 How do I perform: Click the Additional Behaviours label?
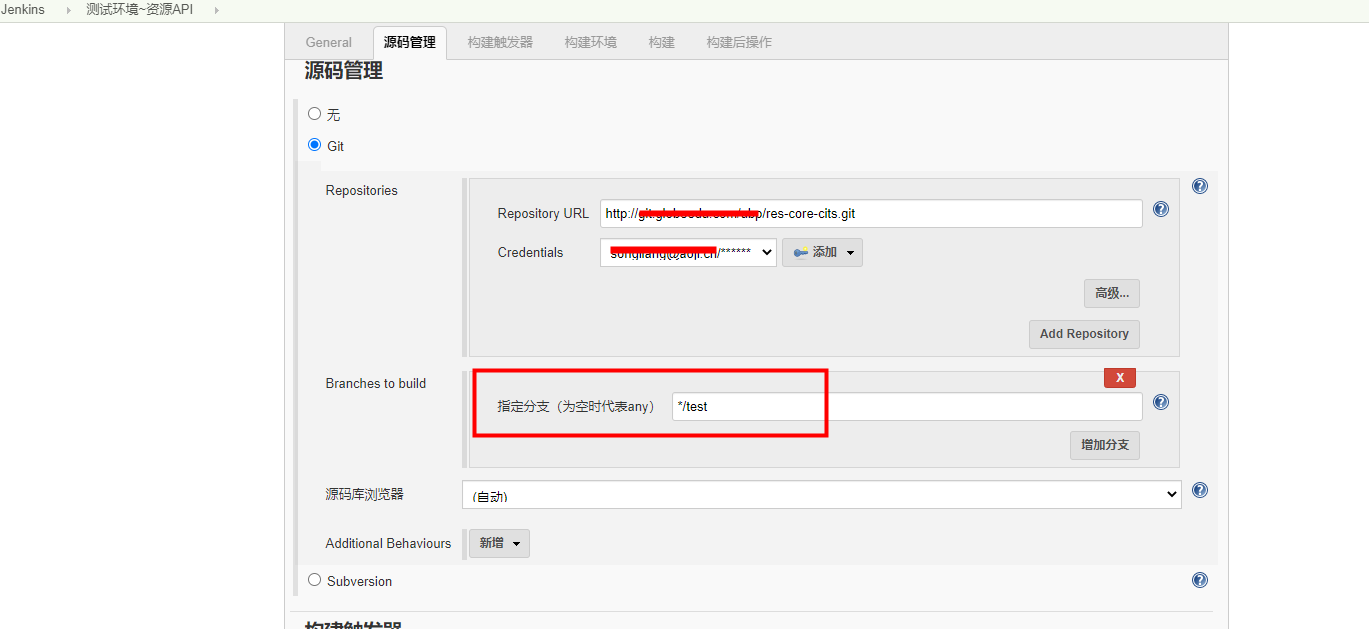(x=388, y=543)
